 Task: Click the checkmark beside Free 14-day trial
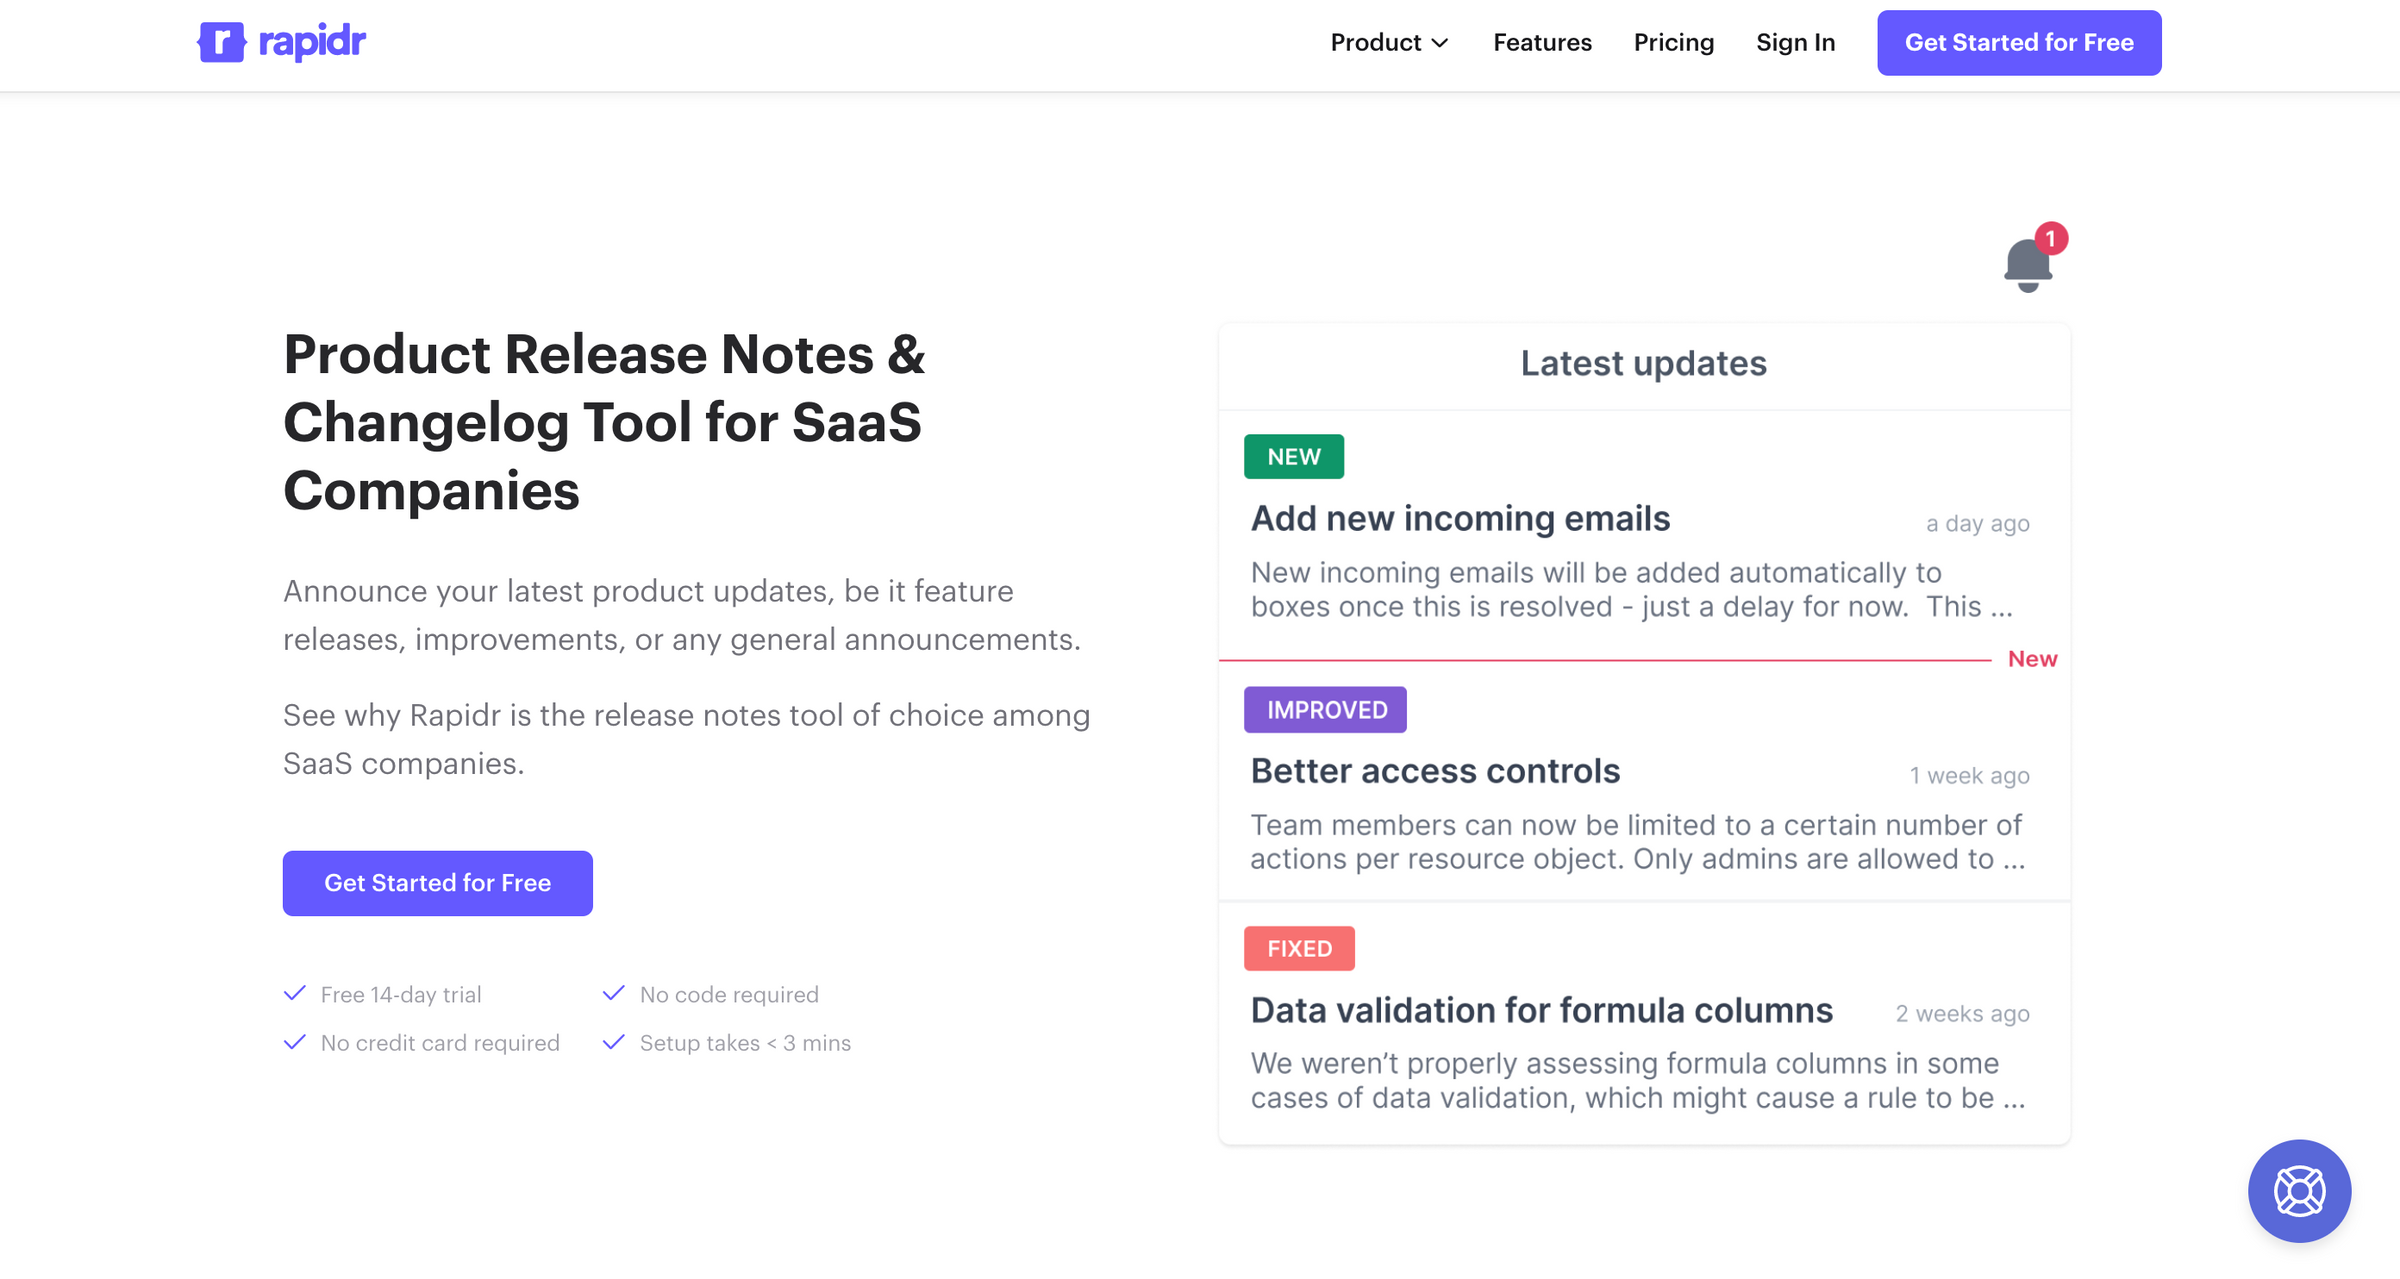click(x=295, y=993)
